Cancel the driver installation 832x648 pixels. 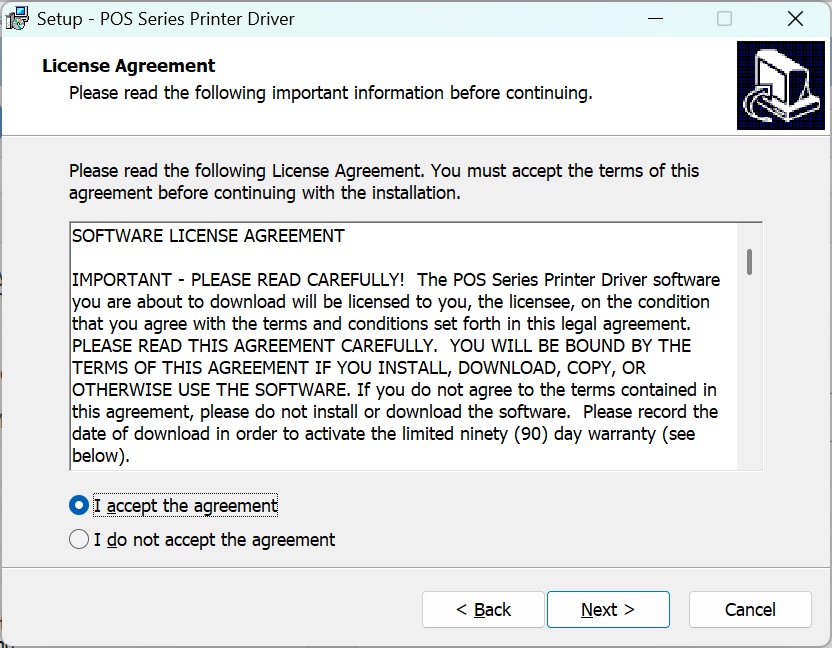[x=749, y=610]
